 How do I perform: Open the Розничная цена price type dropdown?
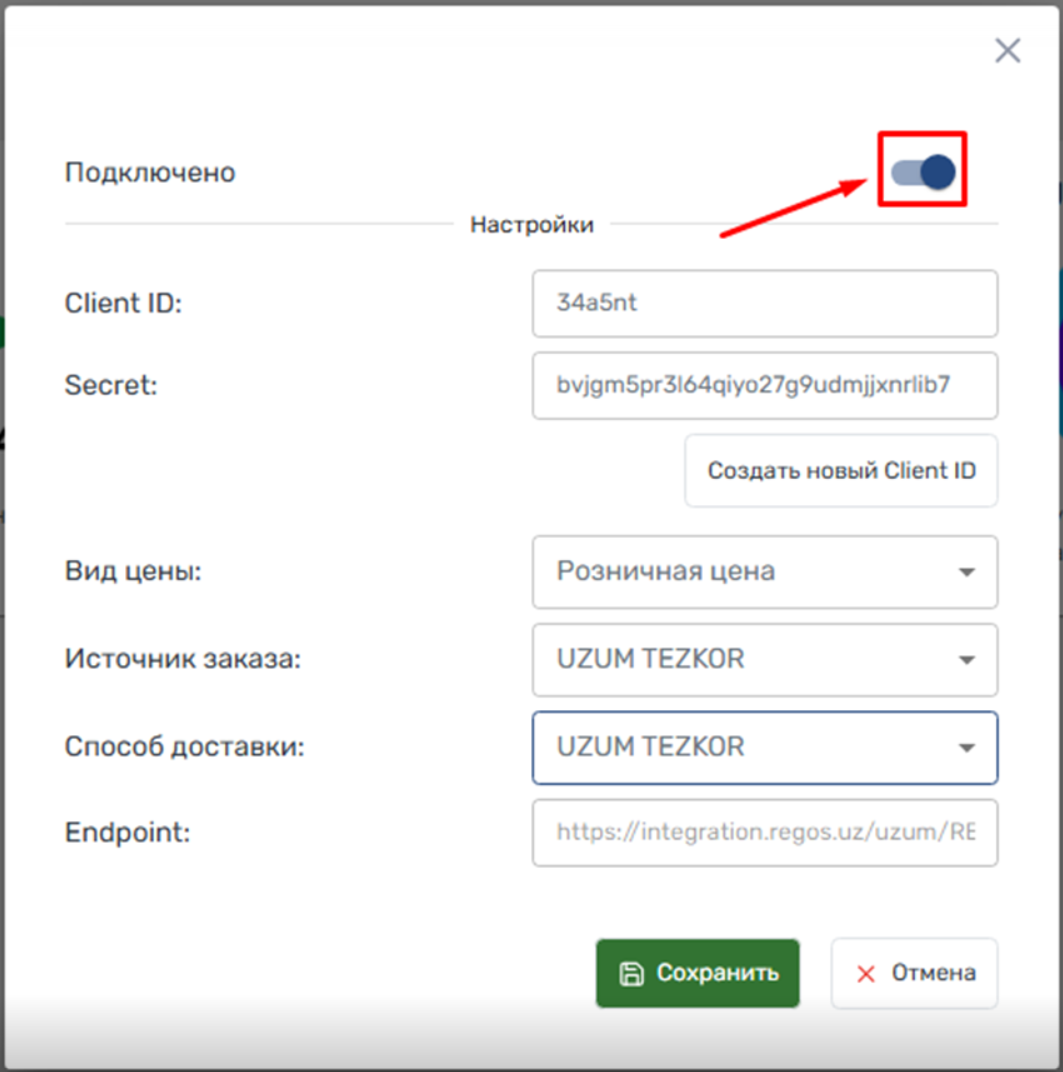click(x=765, y=572)
